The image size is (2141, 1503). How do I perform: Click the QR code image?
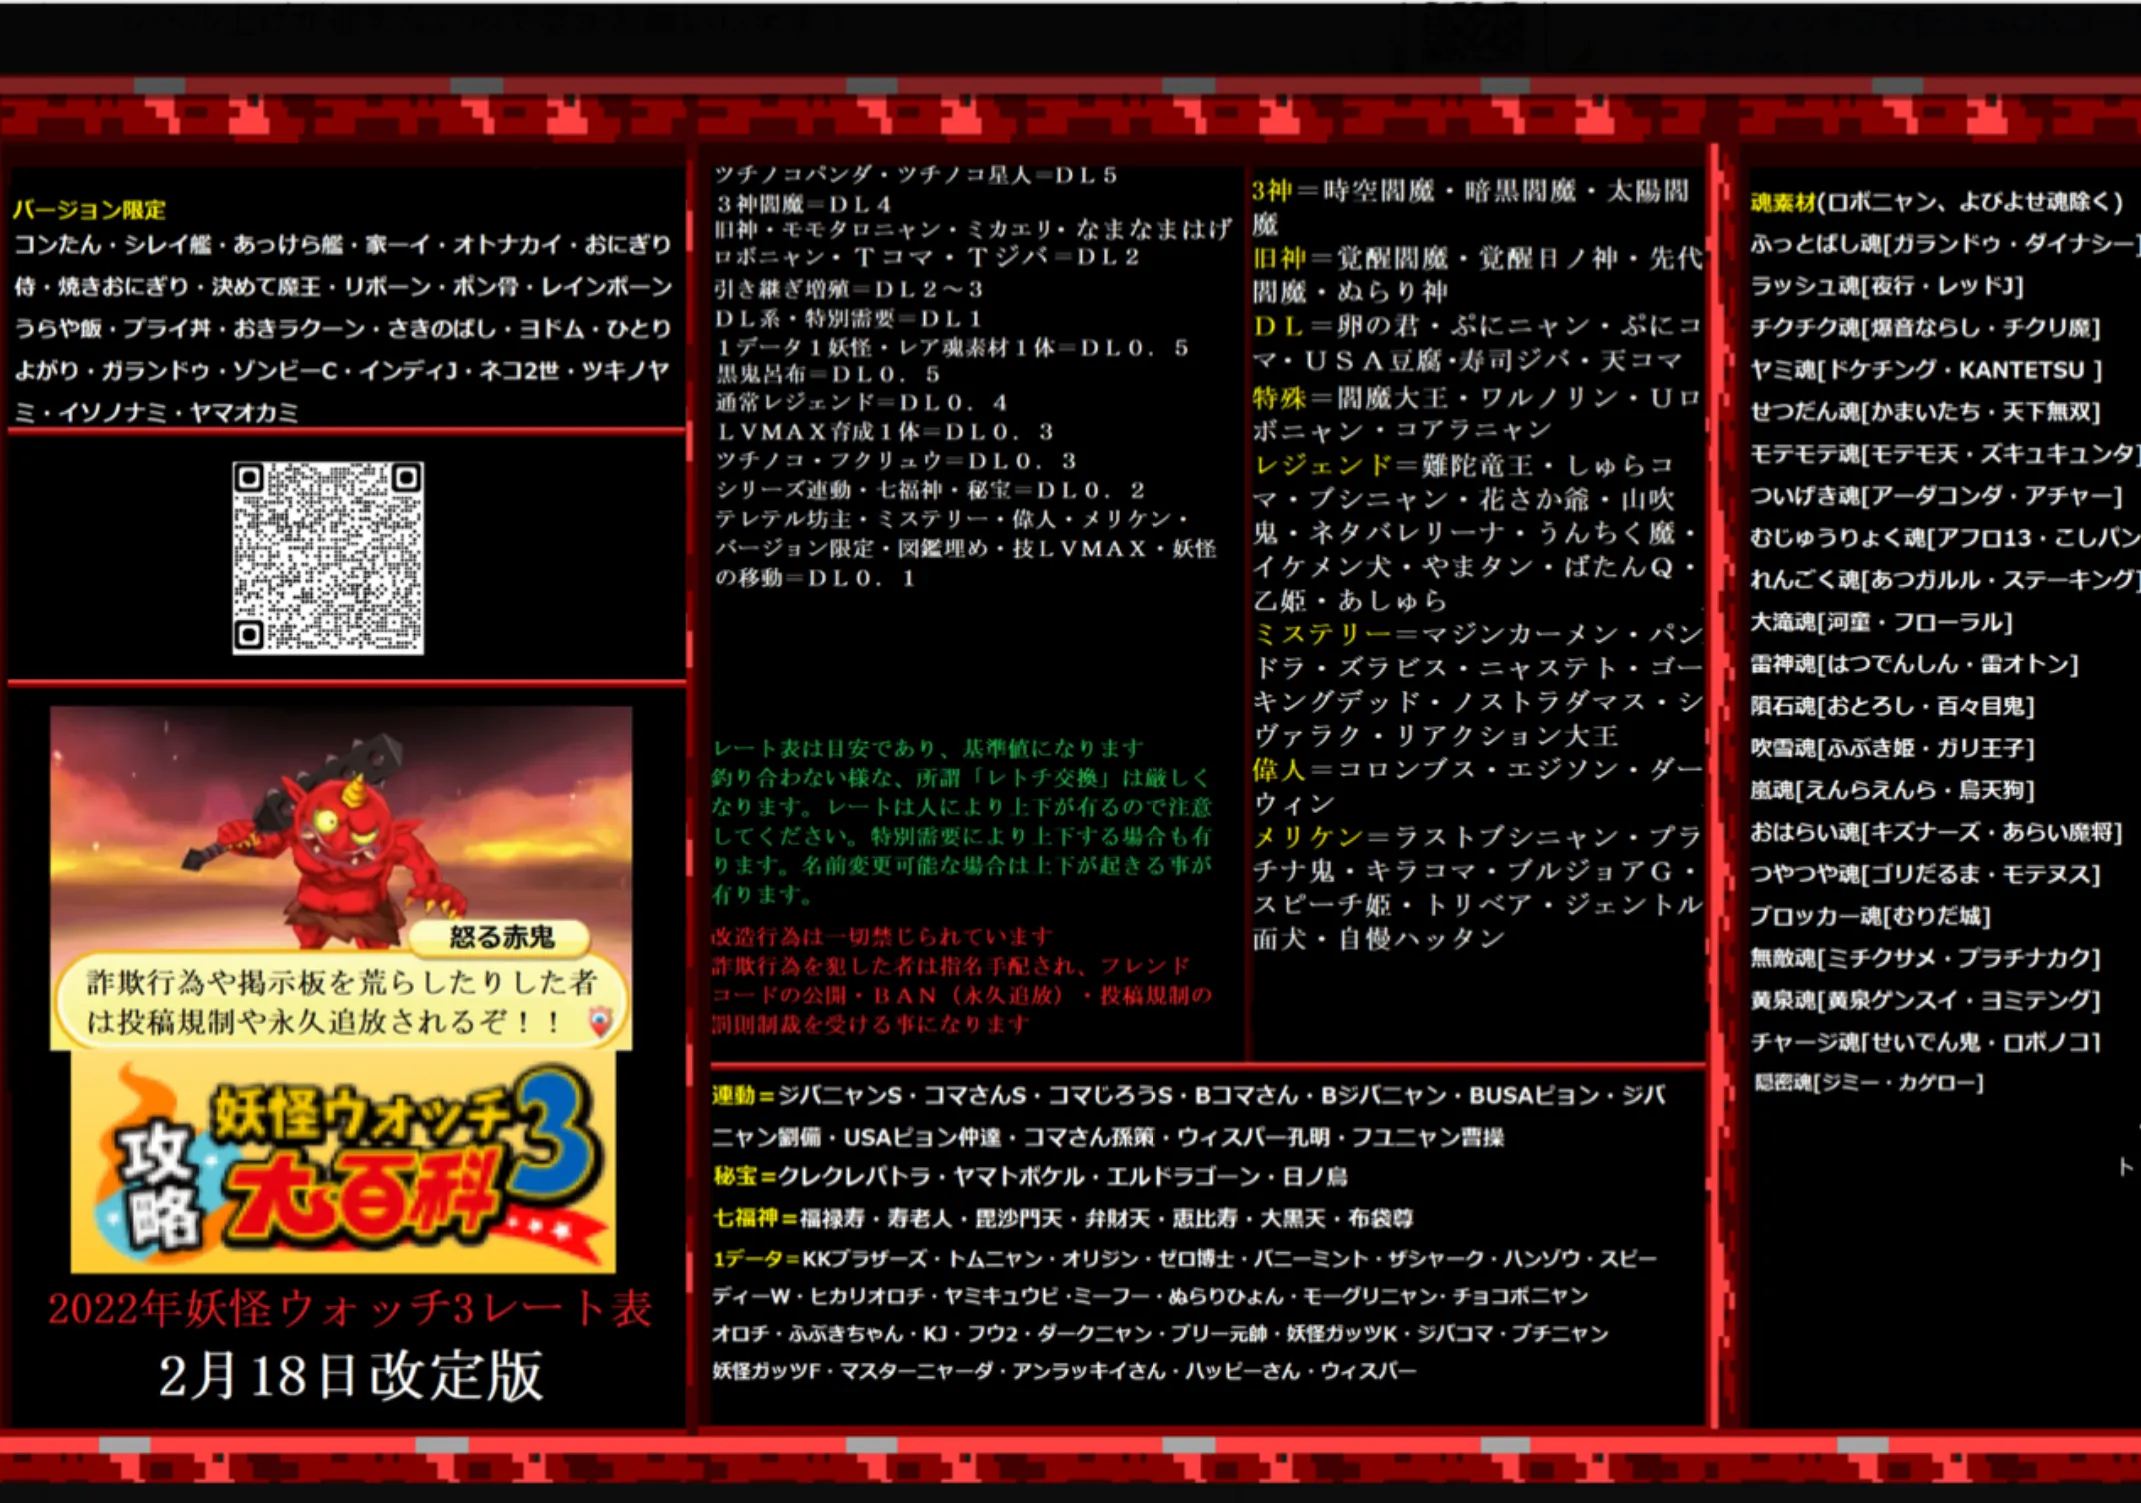pos(328,558)
